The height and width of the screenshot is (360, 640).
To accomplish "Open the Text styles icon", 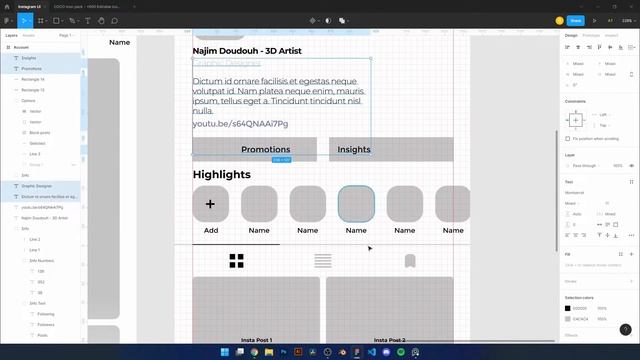I will (631, 182).
